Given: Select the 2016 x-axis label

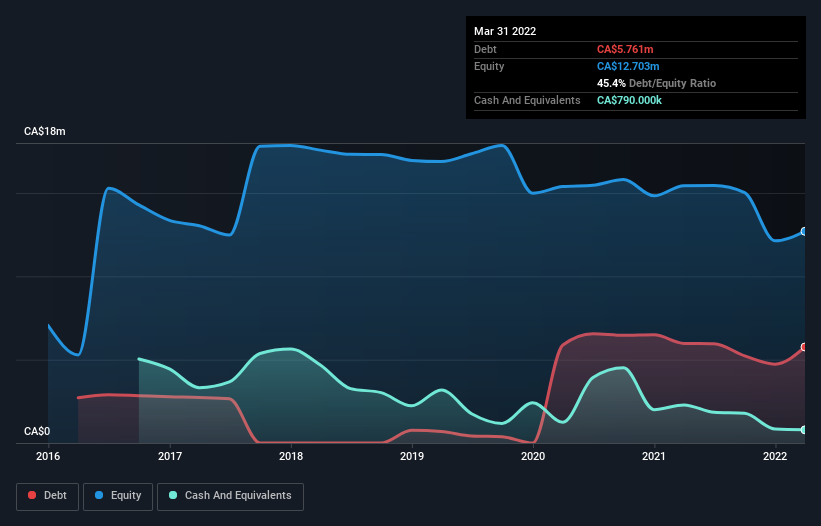Looking at the screenshot, I should click(x=48, y=456).
